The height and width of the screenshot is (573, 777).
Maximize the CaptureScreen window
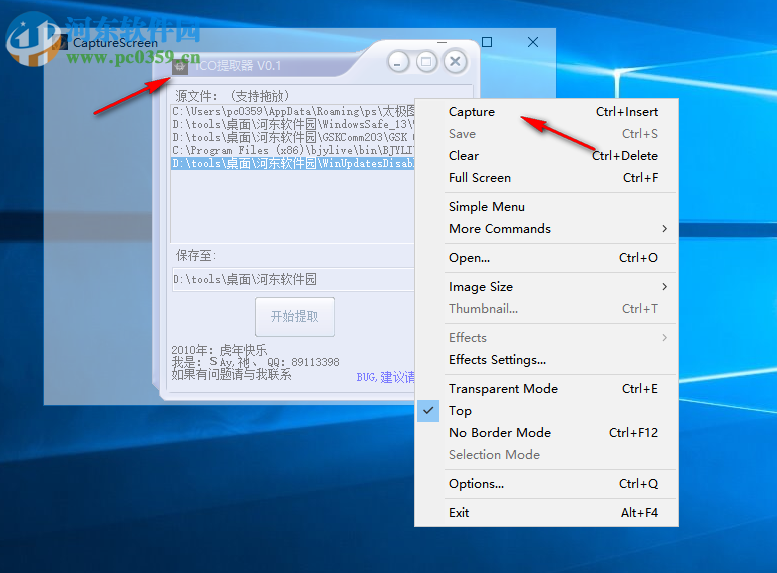487,42
